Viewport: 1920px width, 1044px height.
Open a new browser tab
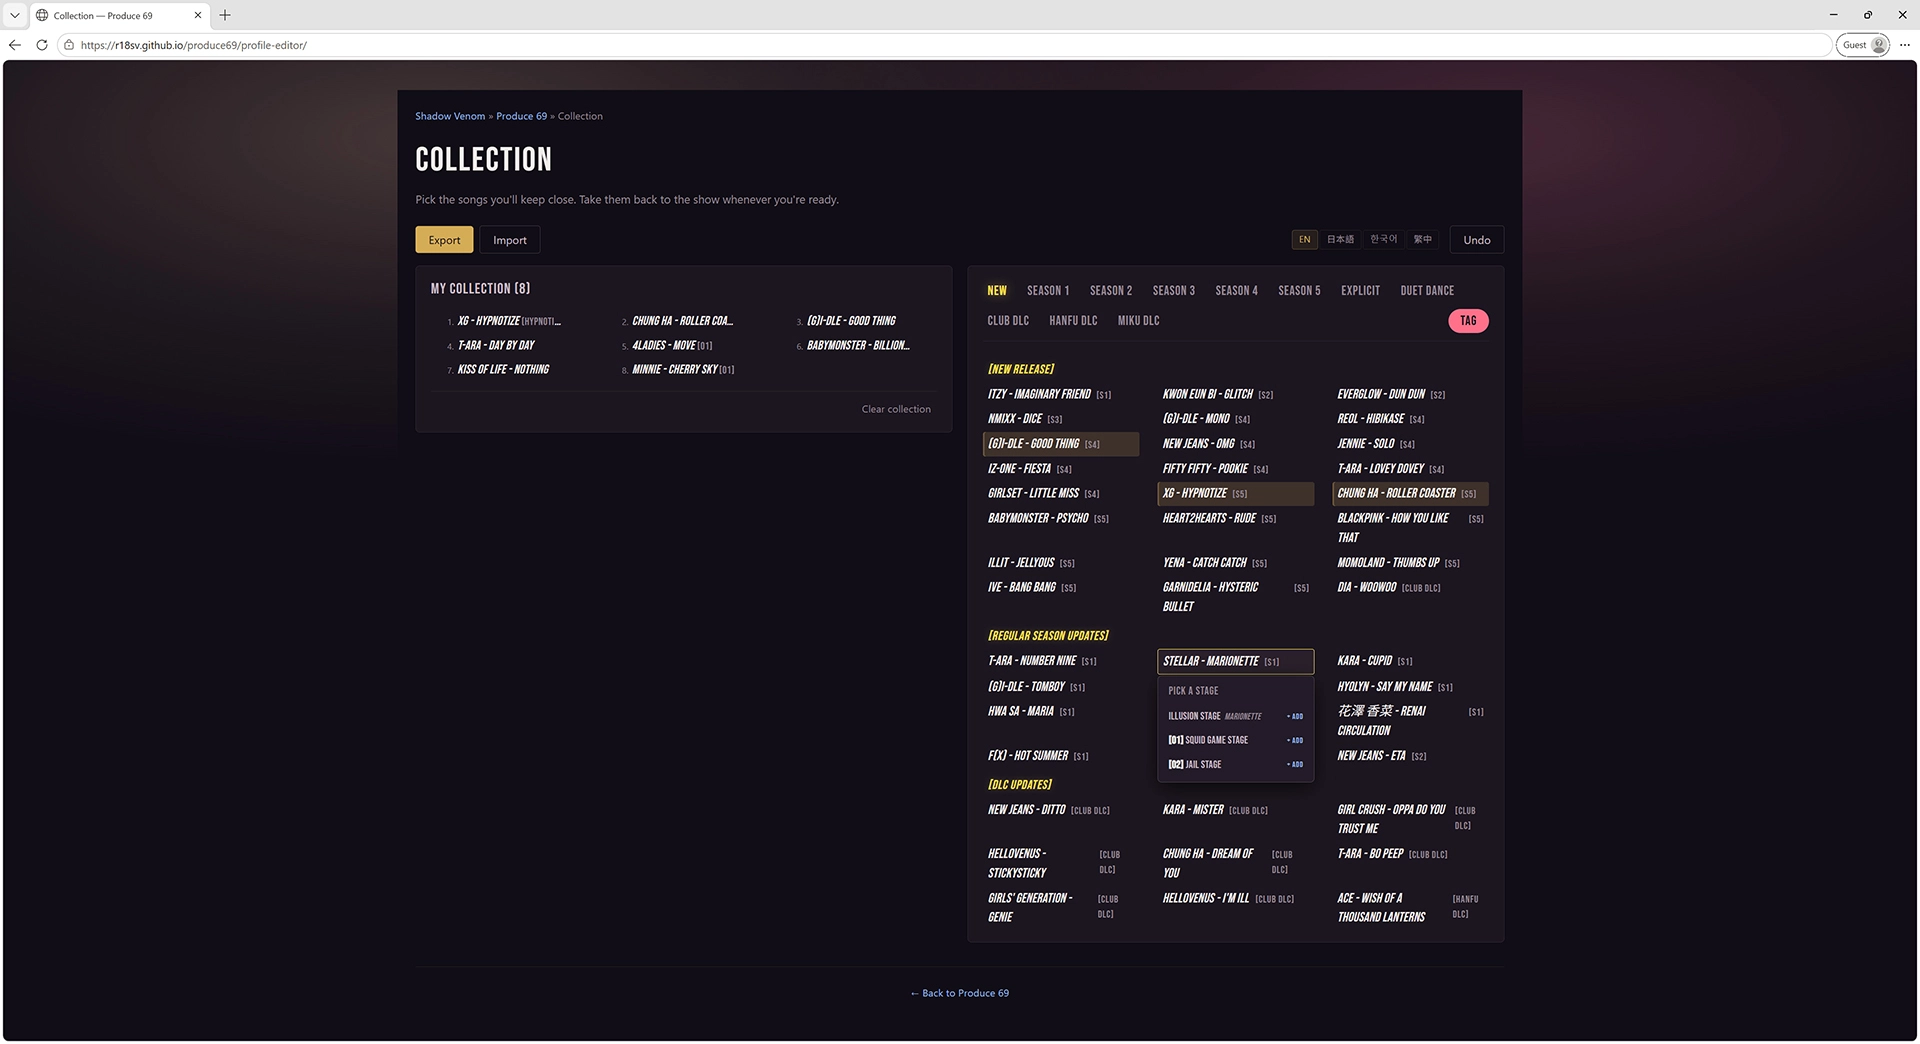coord(225,15)
